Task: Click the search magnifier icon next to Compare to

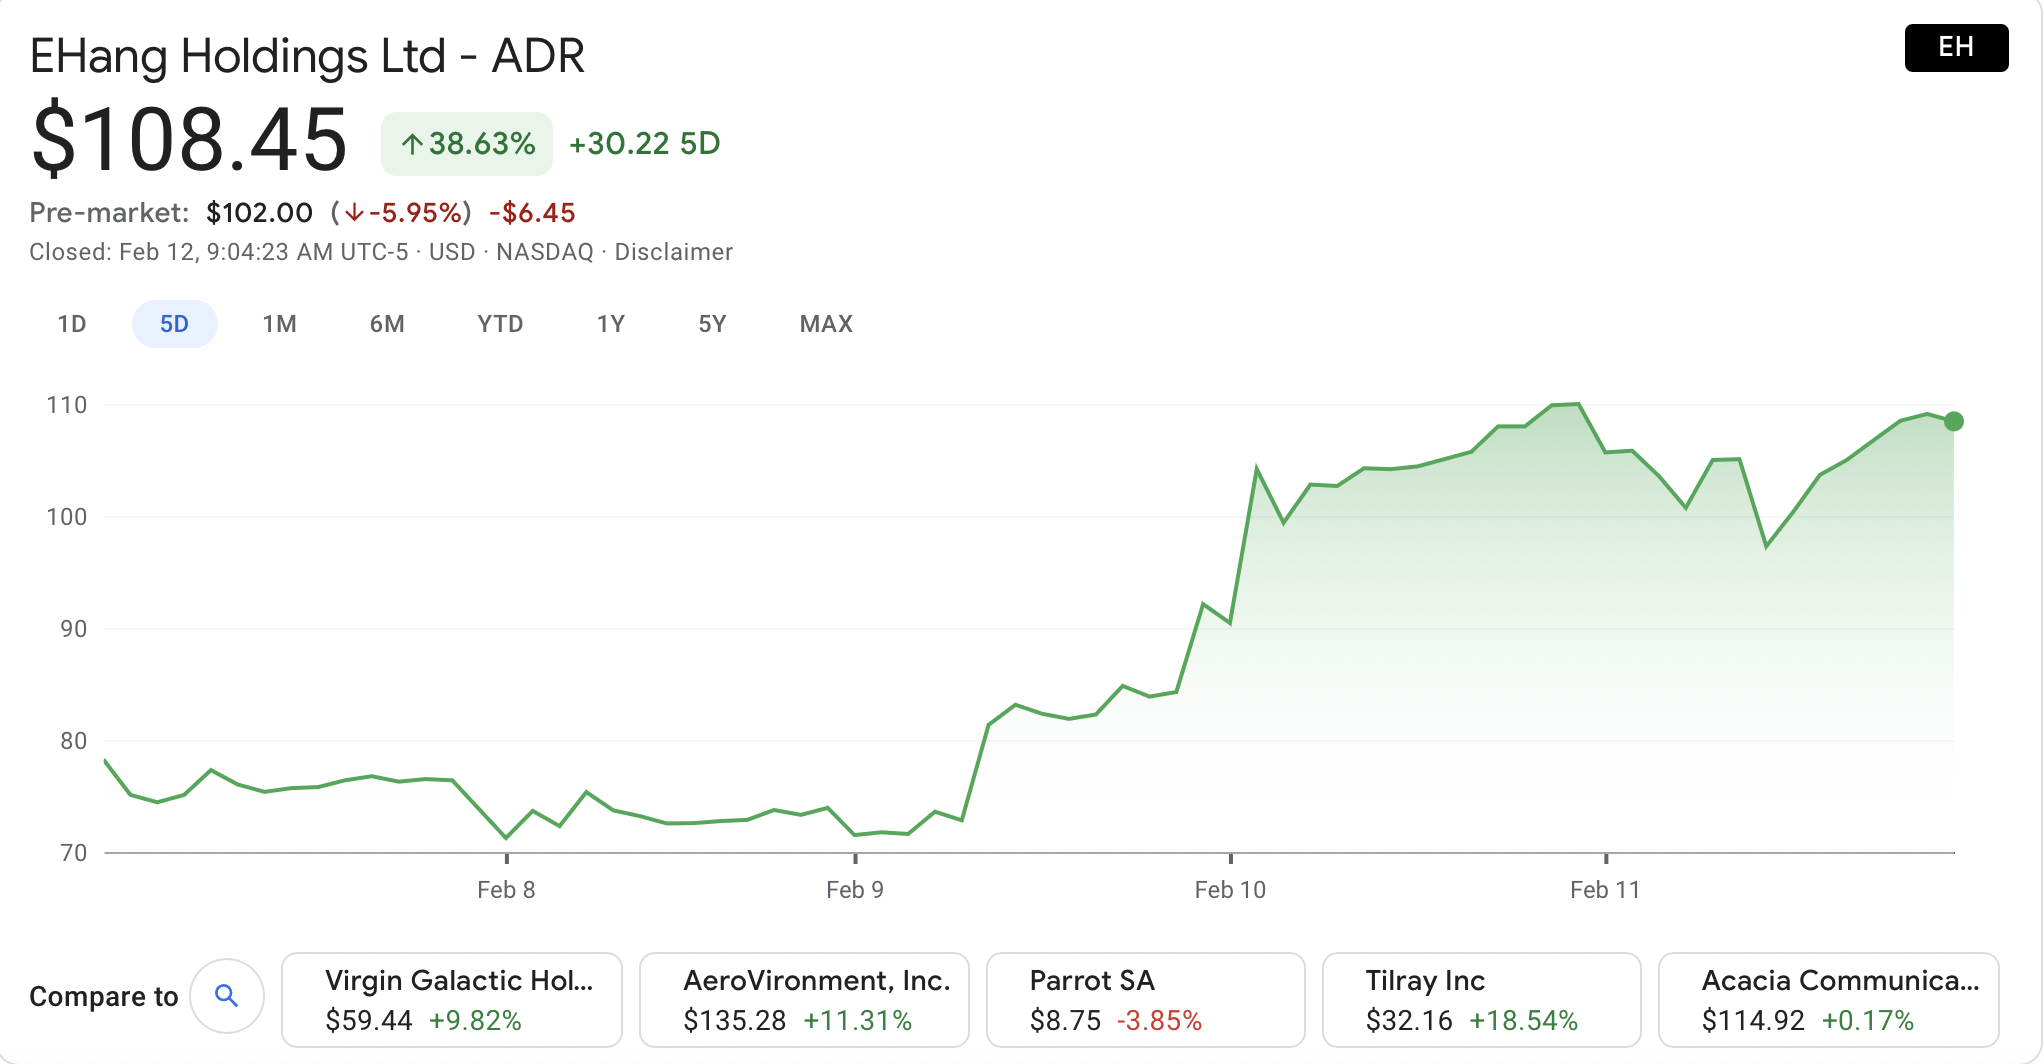Action: 227,996
